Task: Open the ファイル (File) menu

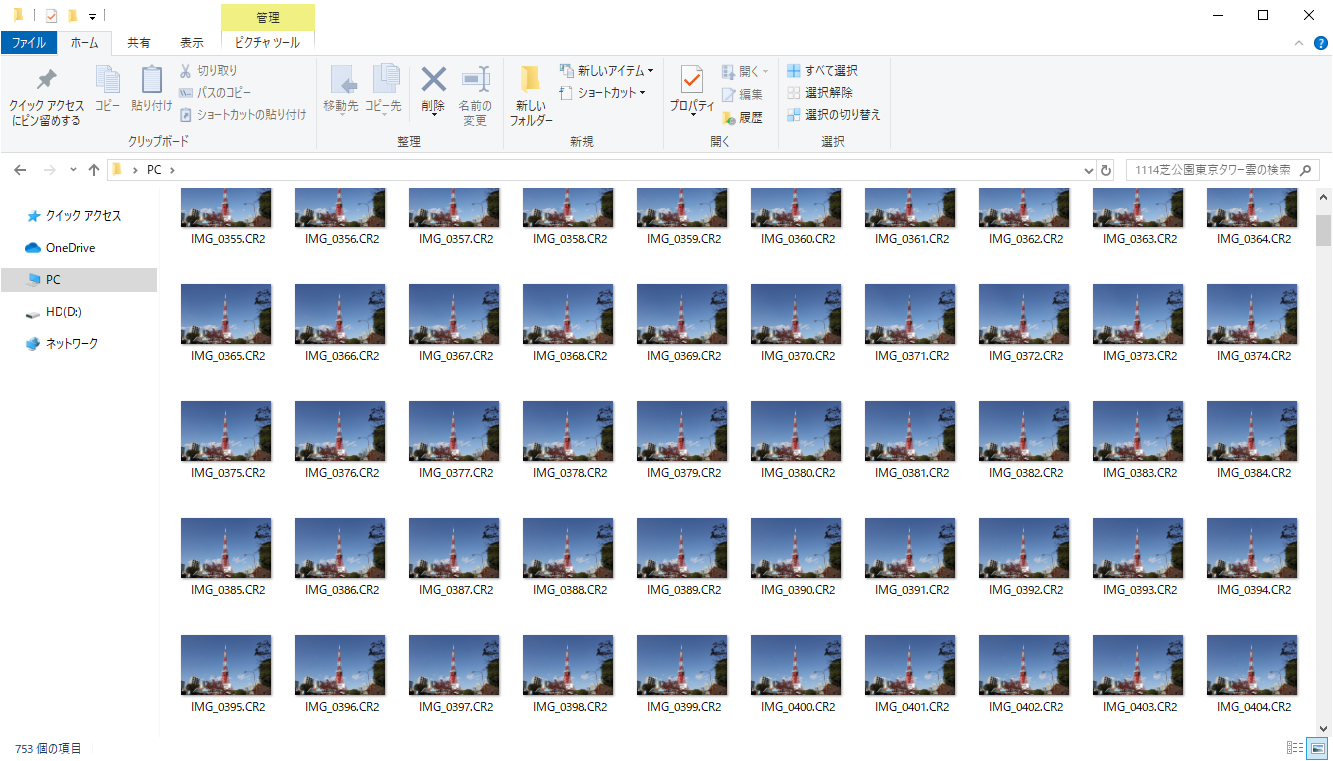Action: 28,43
